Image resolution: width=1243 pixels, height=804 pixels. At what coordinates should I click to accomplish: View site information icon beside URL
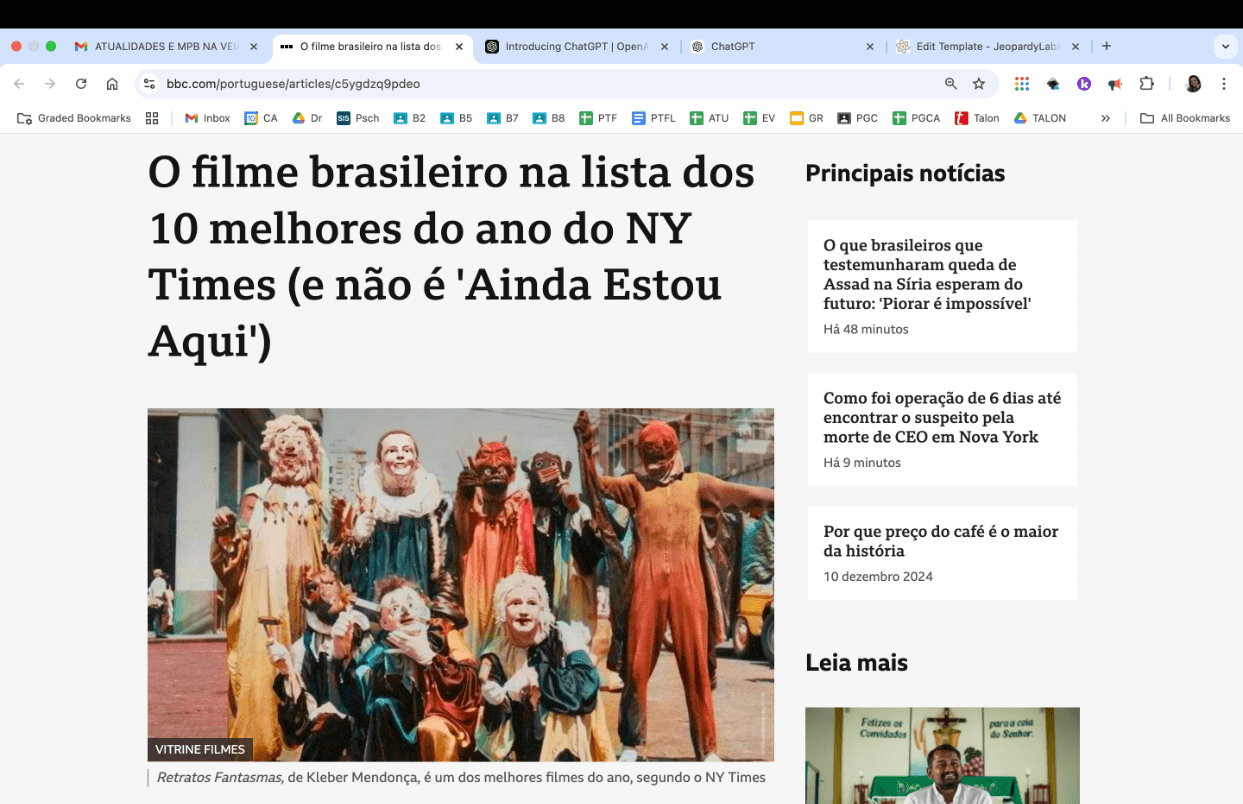[x=149, y=84]
